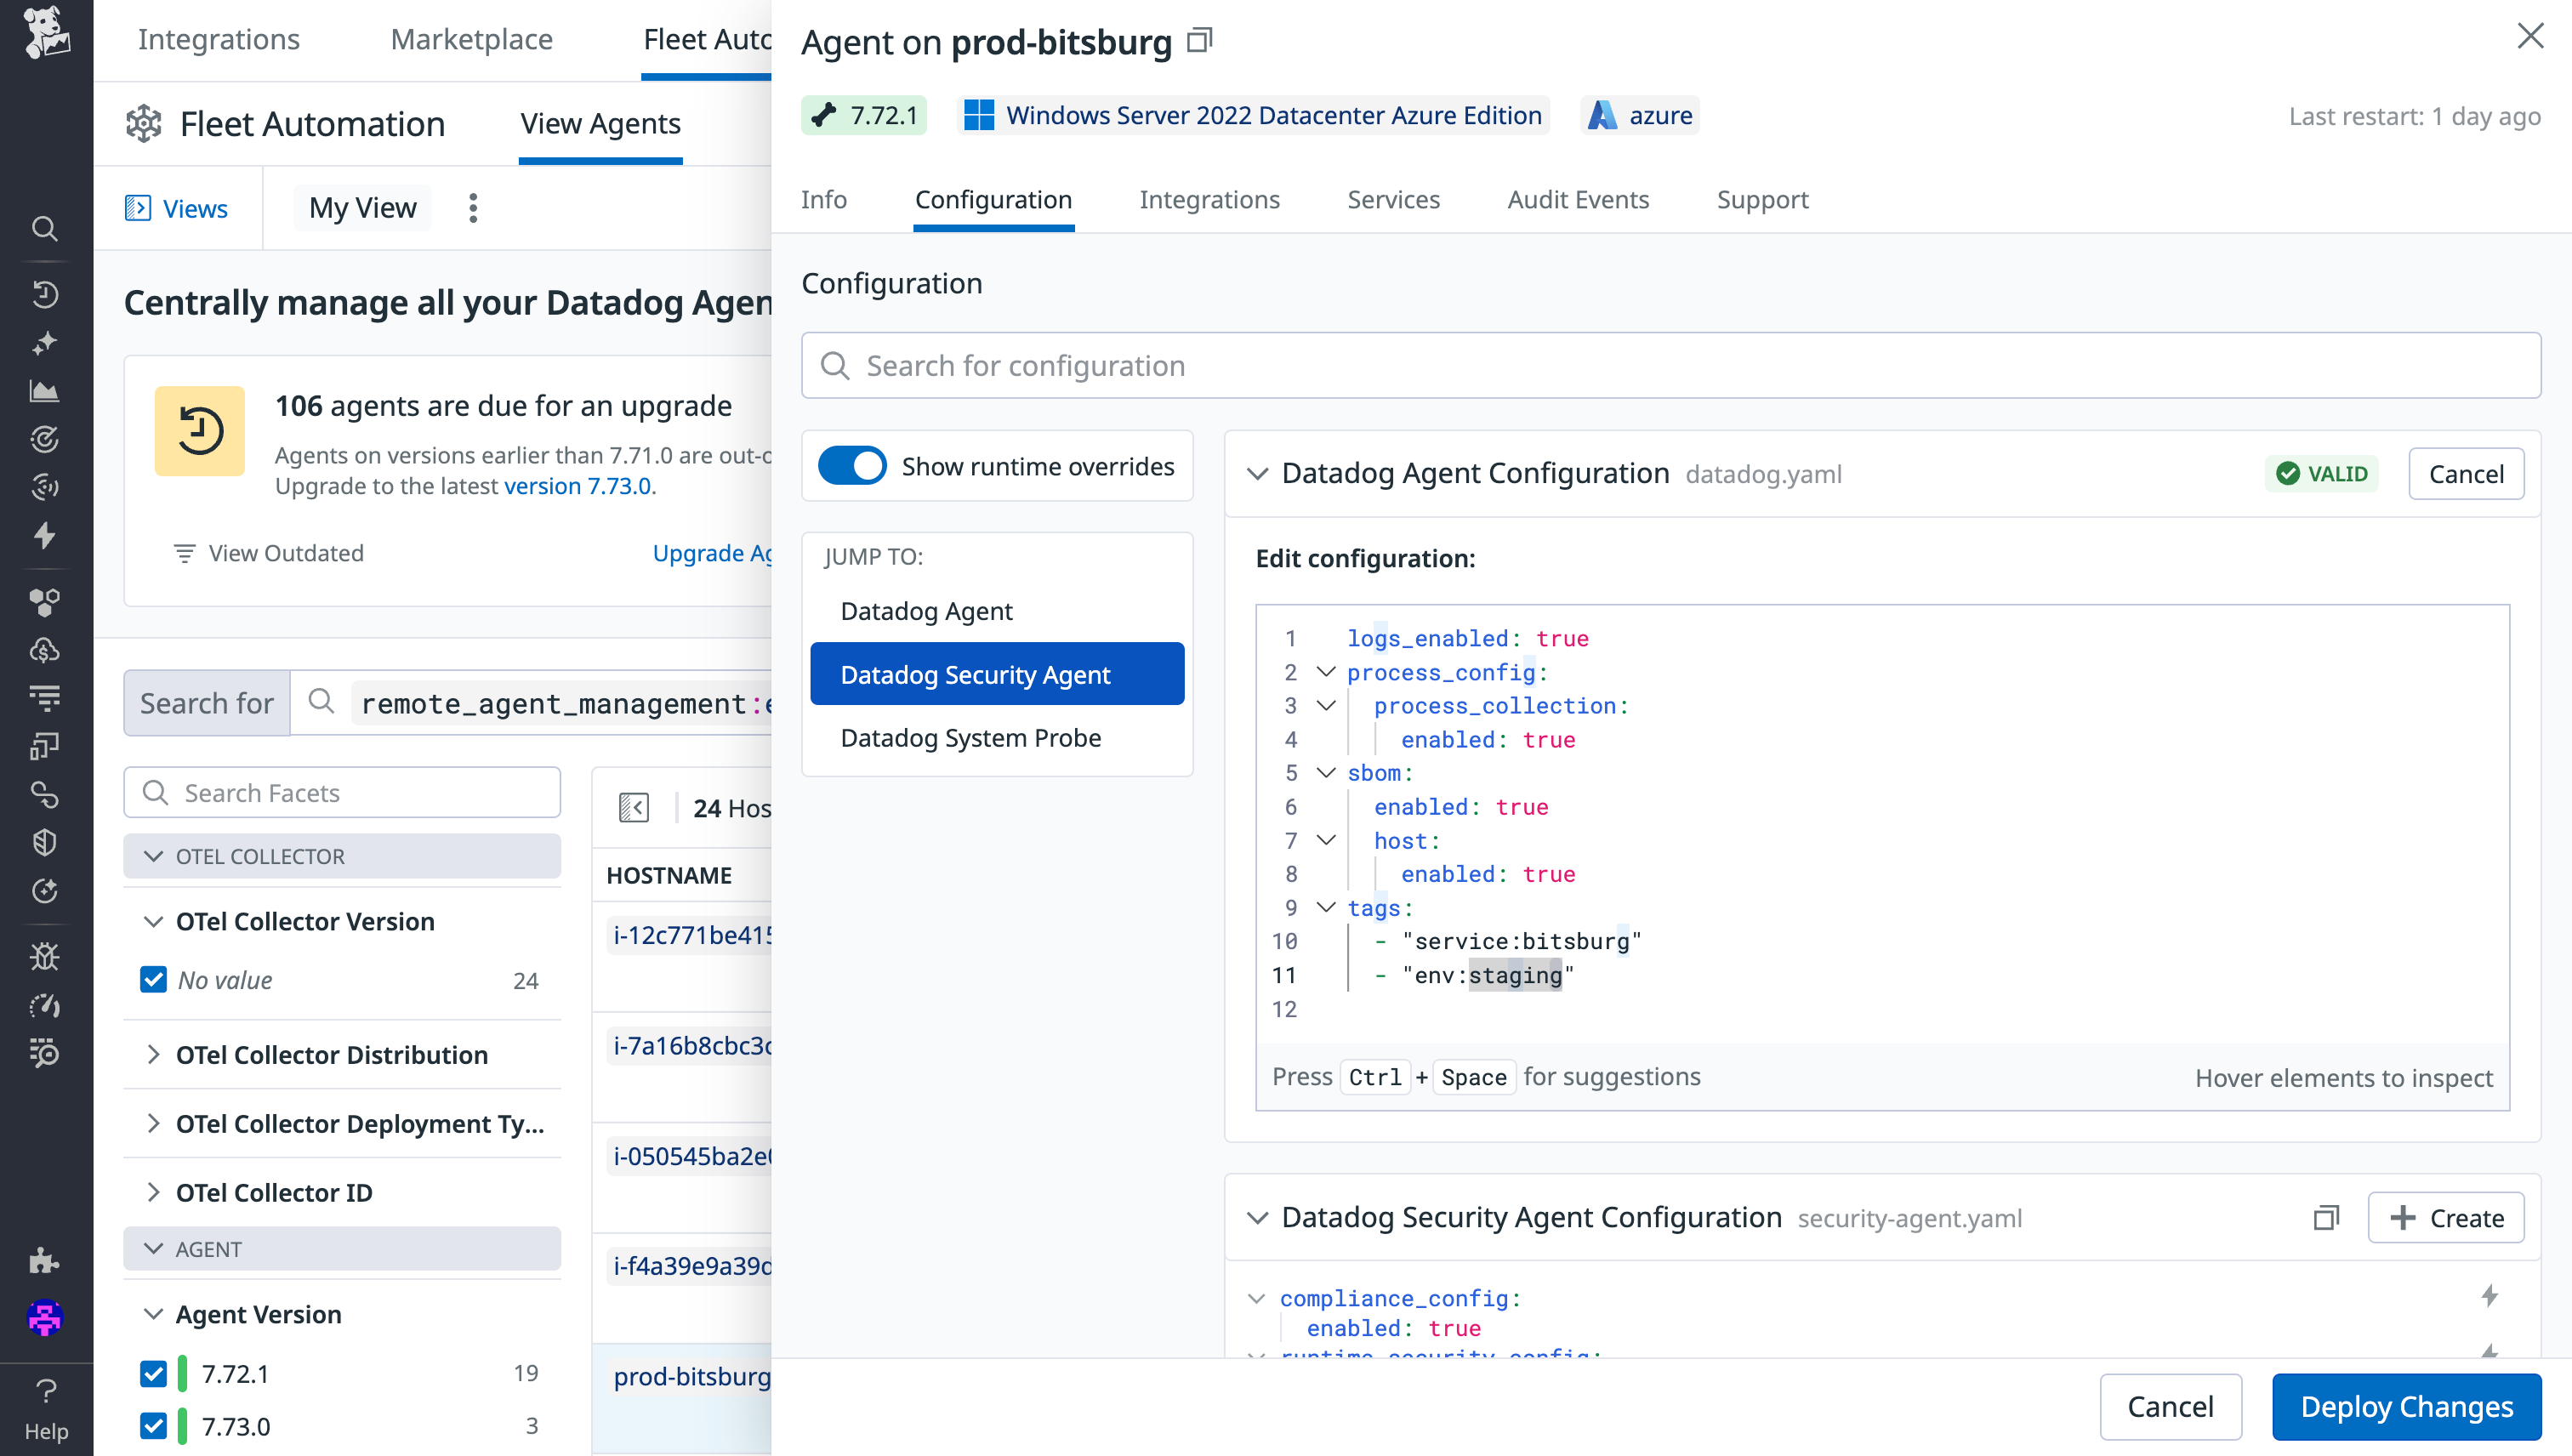2572x1456 pixels.
Task: Copy the security-agent.yaml configuration
Action: click(x=2325, y=1218)
